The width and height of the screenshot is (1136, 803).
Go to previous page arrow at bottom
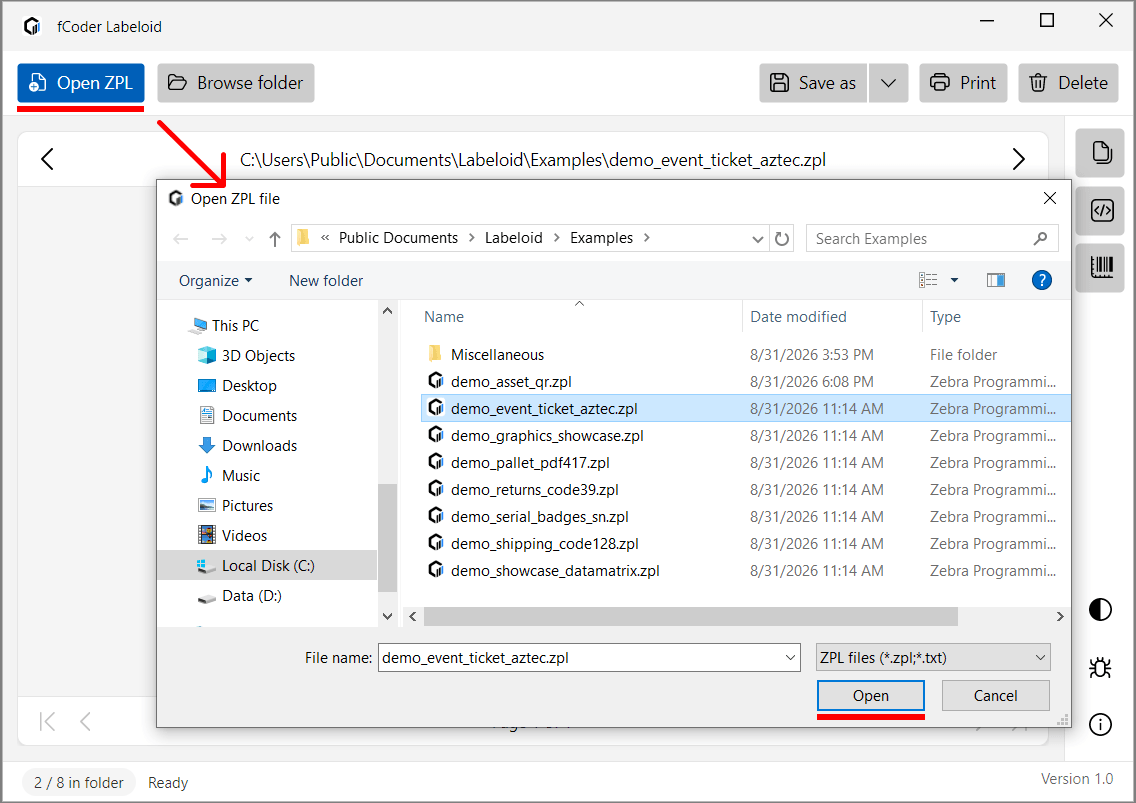[85, 721]
